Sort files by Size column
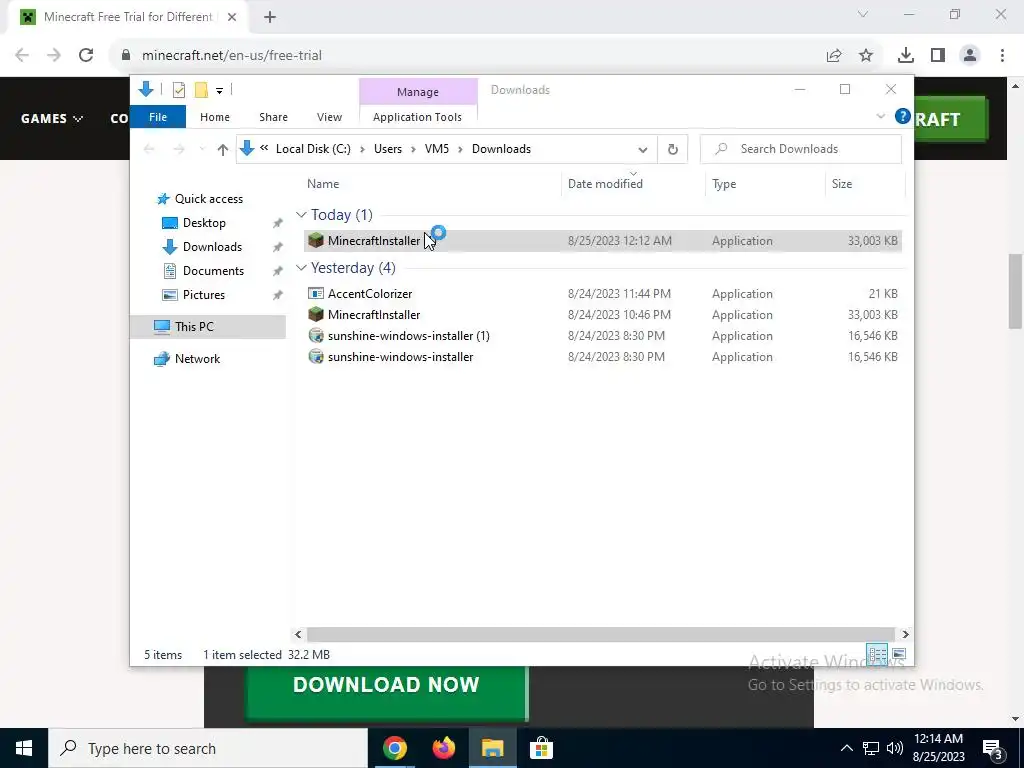The width and height of the screenshot is (1024, 768). coord(842,184)
